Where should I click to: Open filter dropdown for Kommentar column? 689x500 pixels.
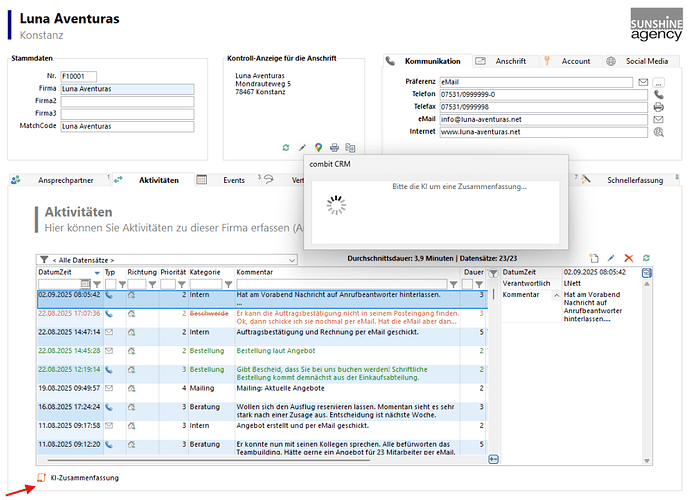tap(454, 284)
